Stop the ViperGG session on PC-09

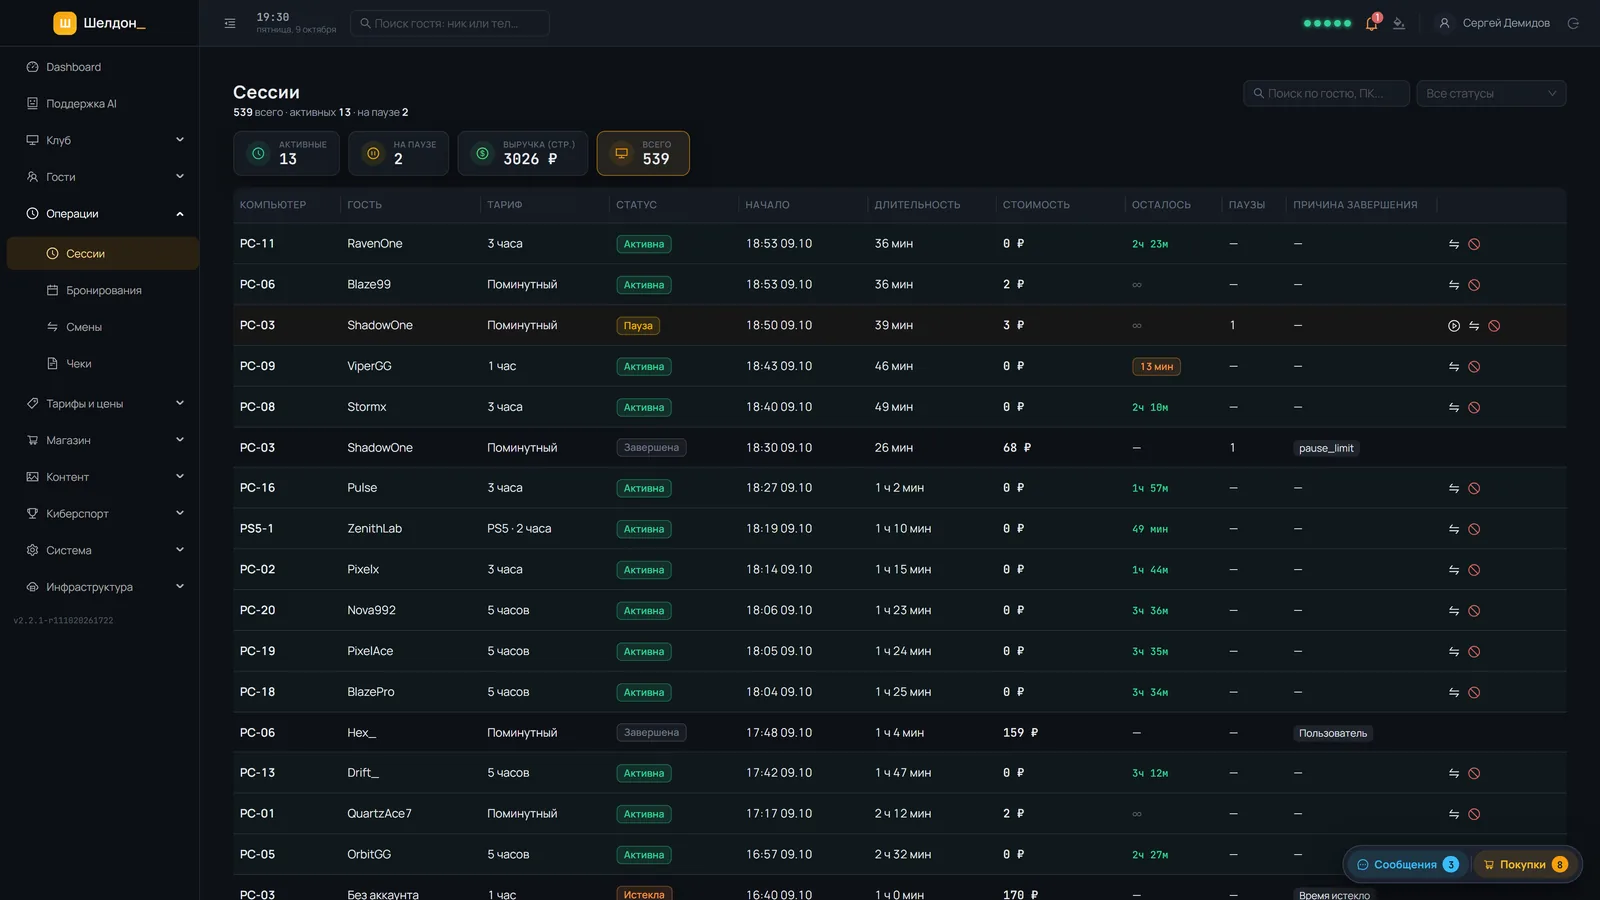[x=1474, y=367]
